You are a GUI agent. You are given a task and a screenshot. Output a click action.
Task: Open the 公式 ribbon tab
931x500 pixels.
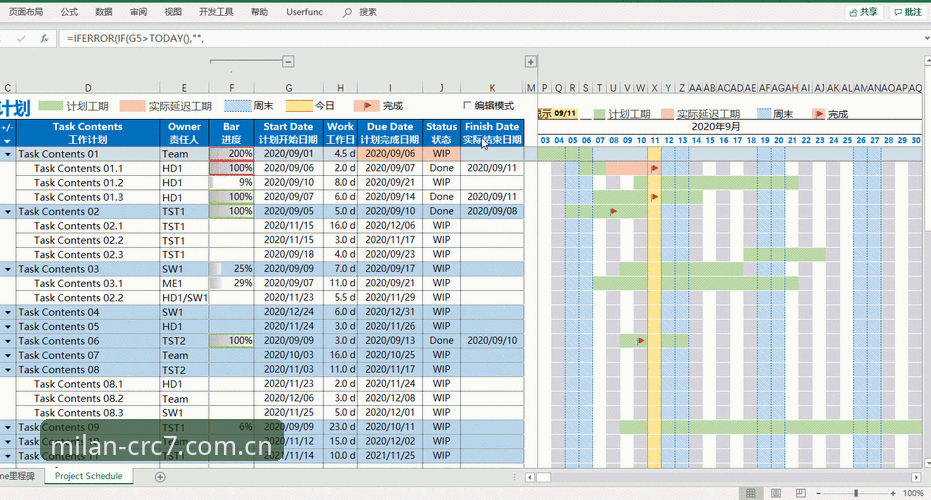click(69, 12)
